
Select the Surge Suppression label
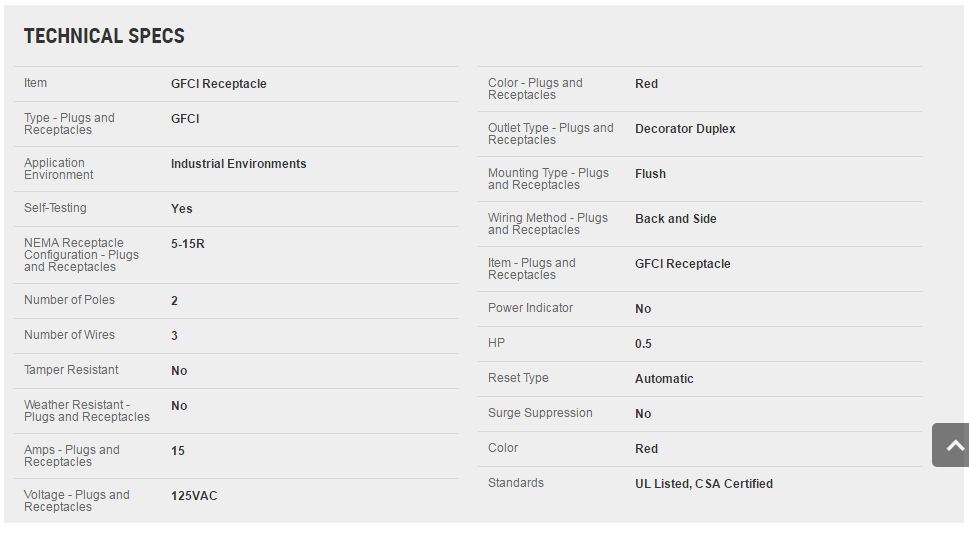point(540,413)
